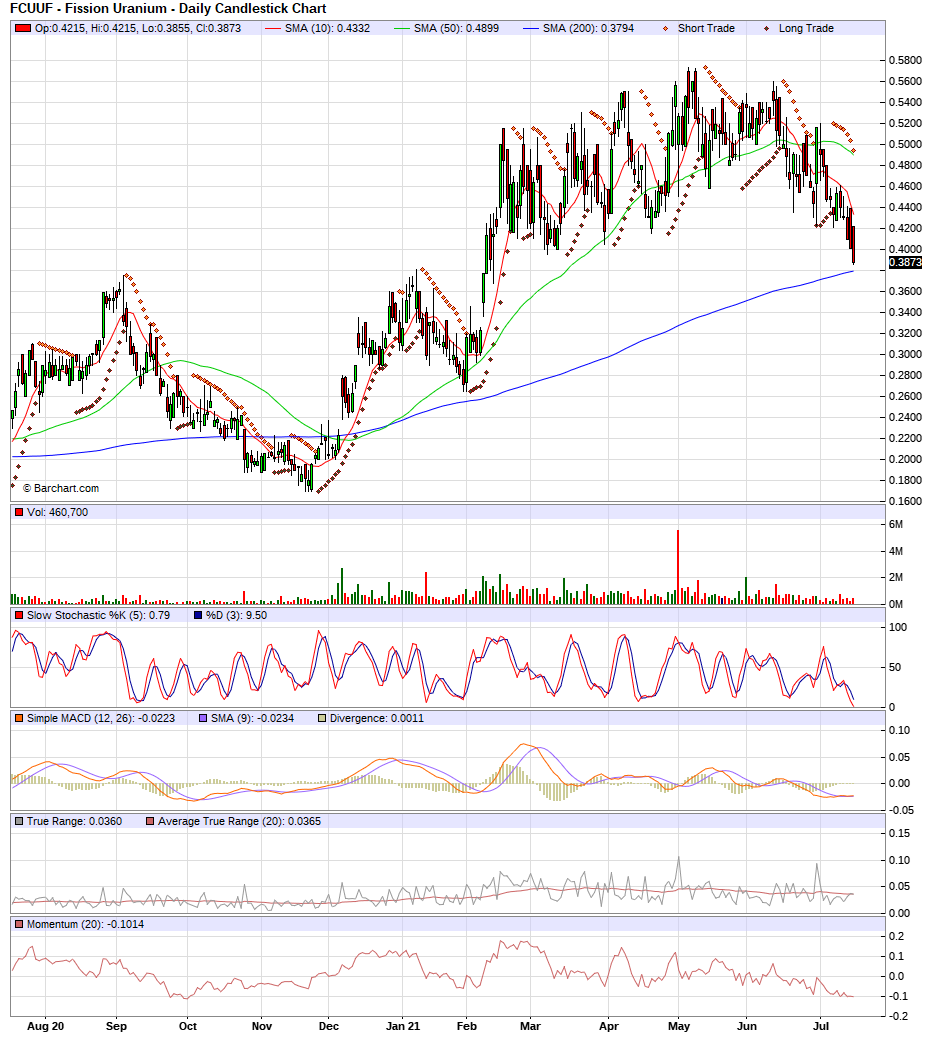Click the red OHLC legend swatch

(x=23, y=28)
